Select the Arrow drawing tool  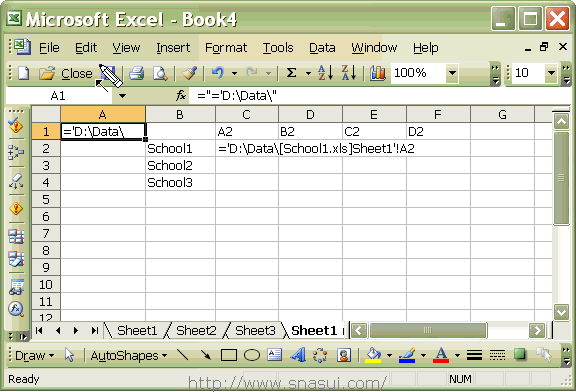click(206, 355)
